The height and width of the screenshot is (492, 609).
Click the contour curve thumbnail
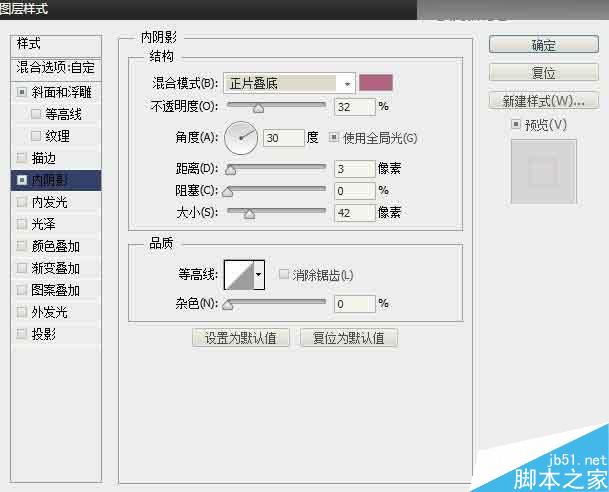tap(239, 275)
